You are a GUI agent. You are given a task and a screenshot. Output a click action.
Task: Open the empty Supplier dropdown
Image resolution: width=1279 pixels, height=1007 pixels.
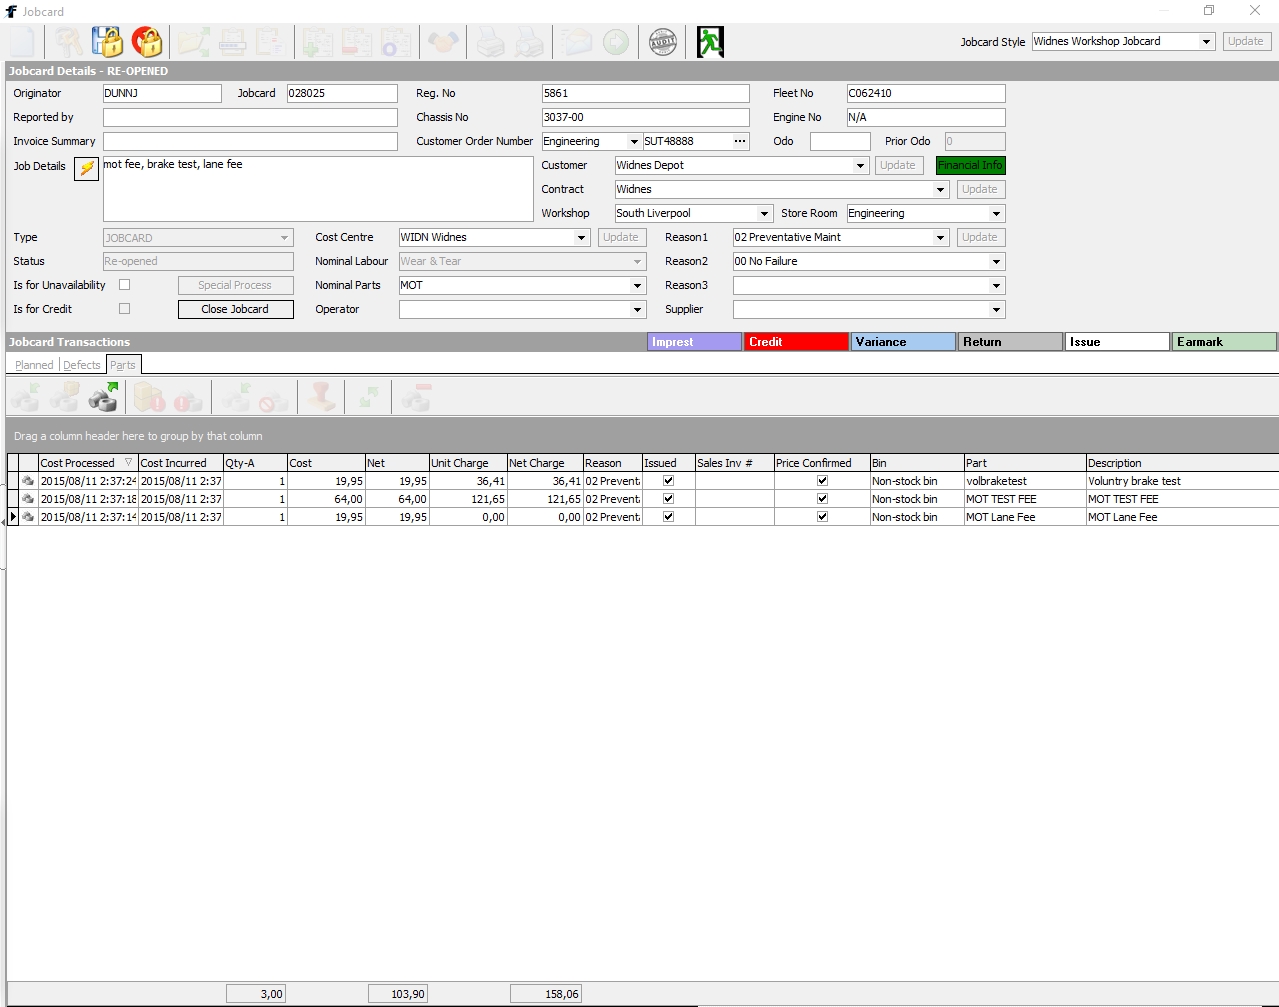[x=996, y=309]
